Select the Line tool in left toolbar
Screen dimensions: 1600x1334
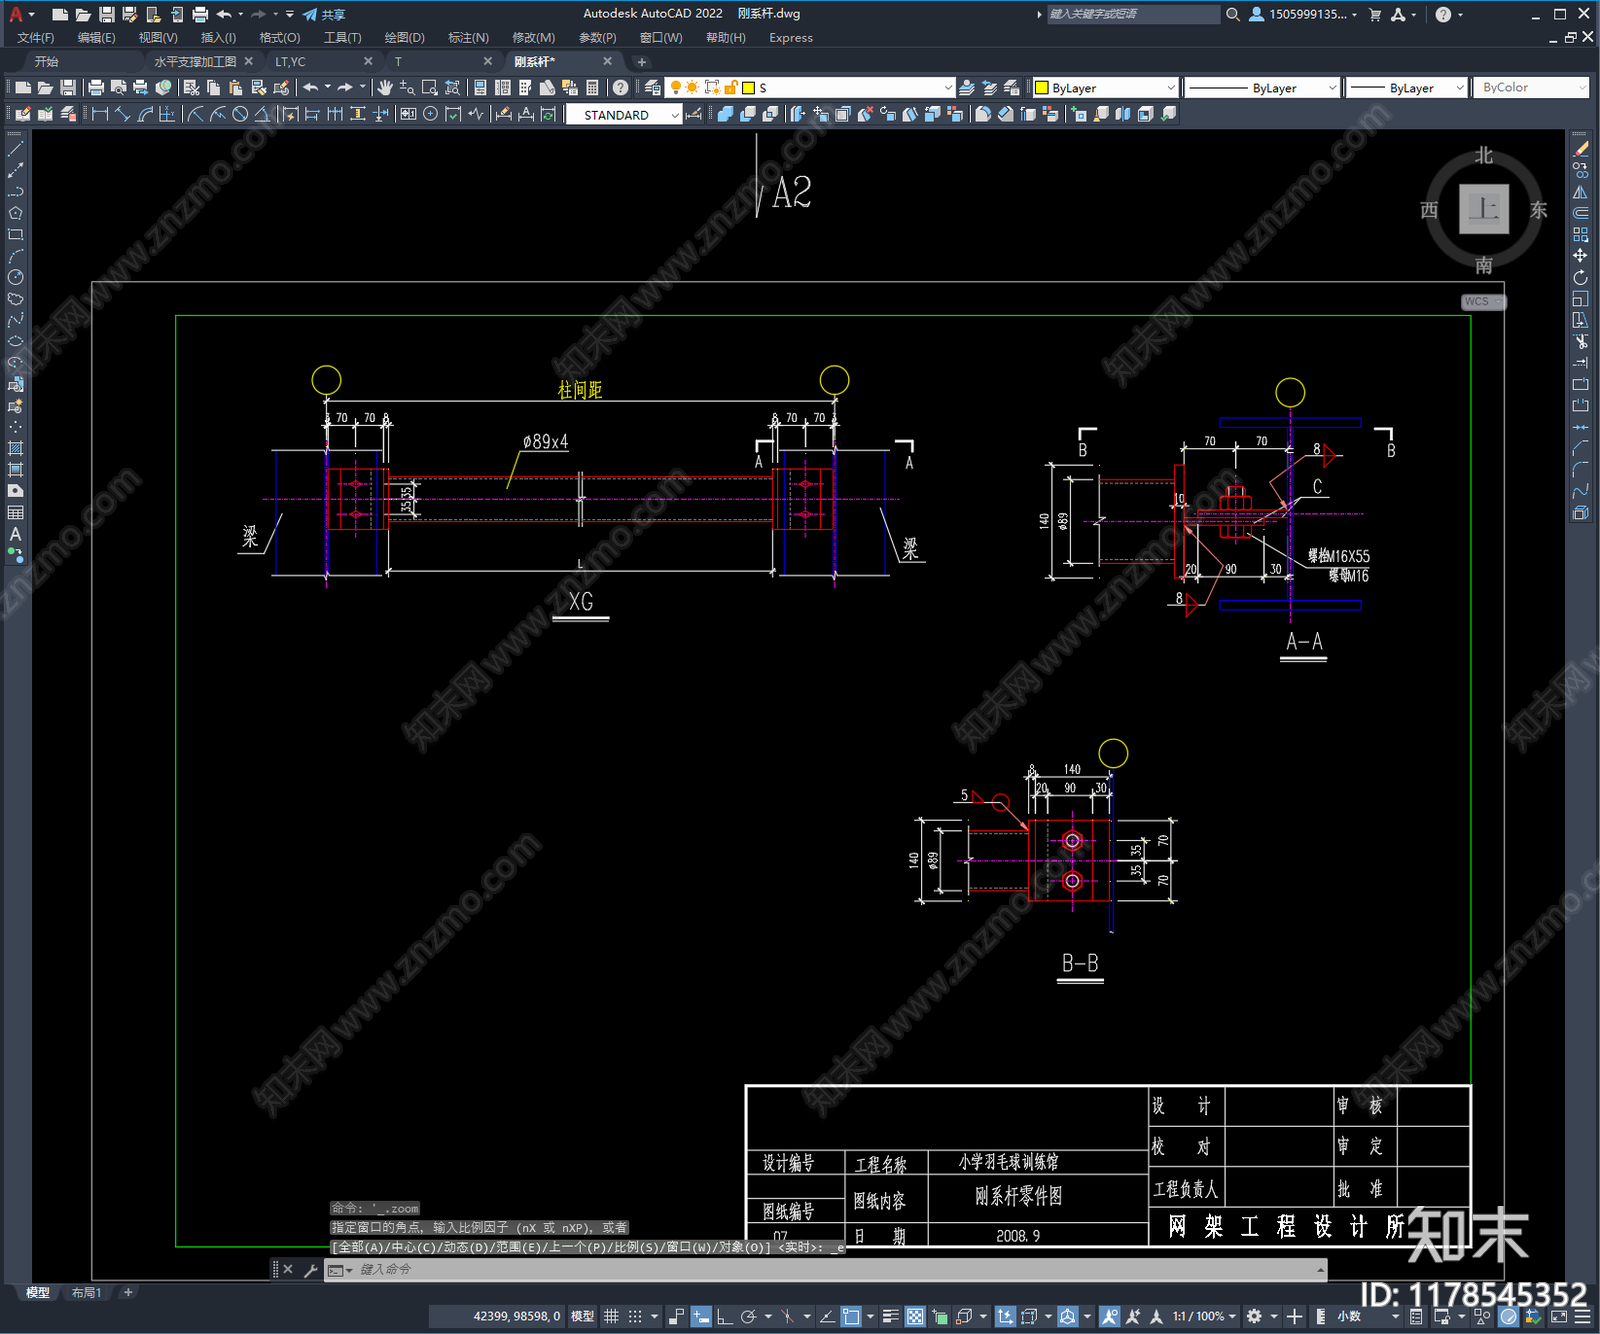(15, 149)
